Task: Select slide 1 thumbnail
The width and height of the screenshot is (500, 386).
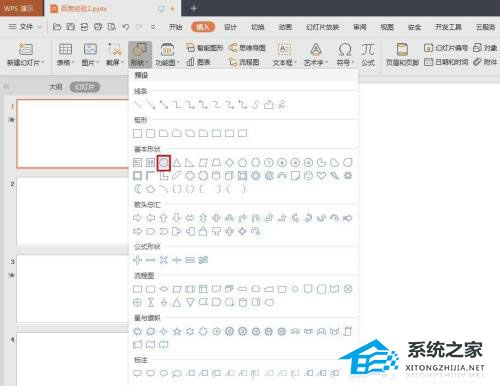Action: tap(73, 133)
